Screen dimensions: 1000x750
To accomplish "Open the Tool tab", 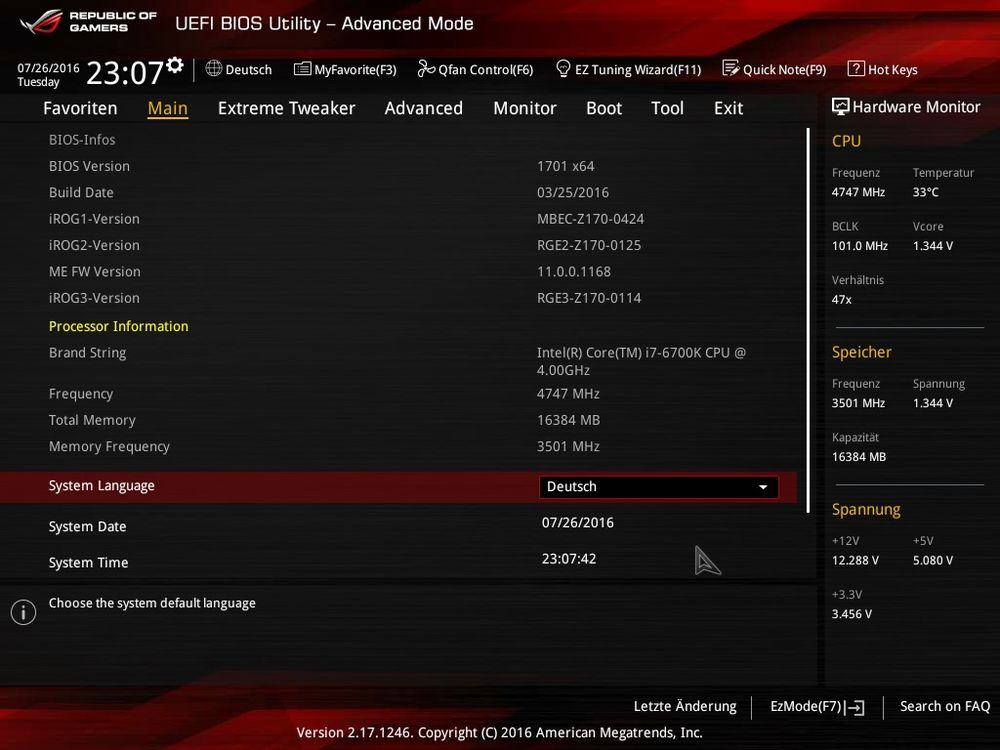I will pos(667,108).
